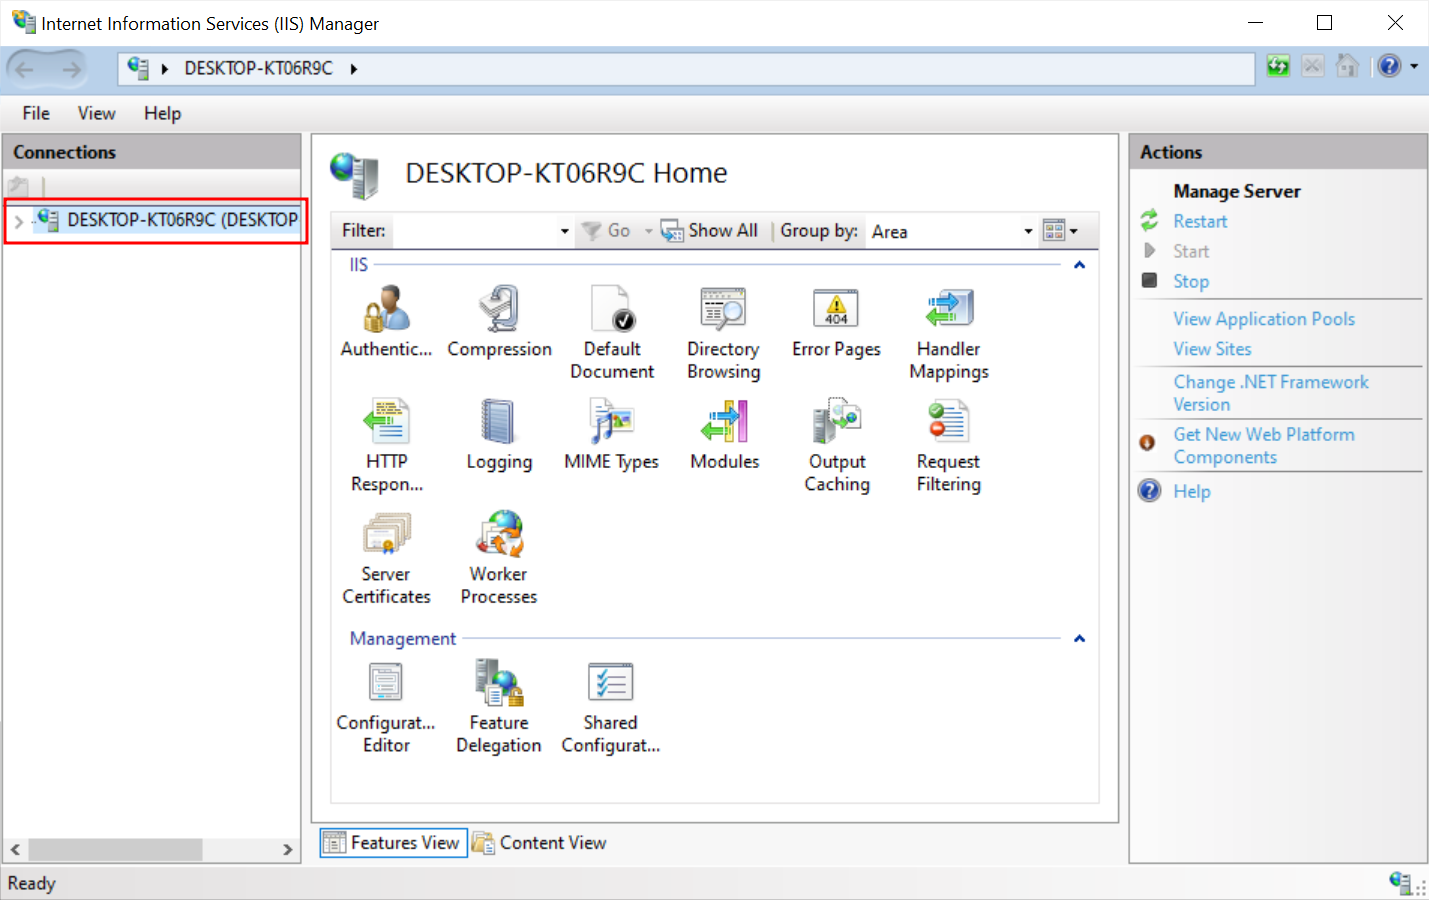Viewport: 1429px width, 900px height.
Task: Open the Default Document feature
Action: click(612, 333)
